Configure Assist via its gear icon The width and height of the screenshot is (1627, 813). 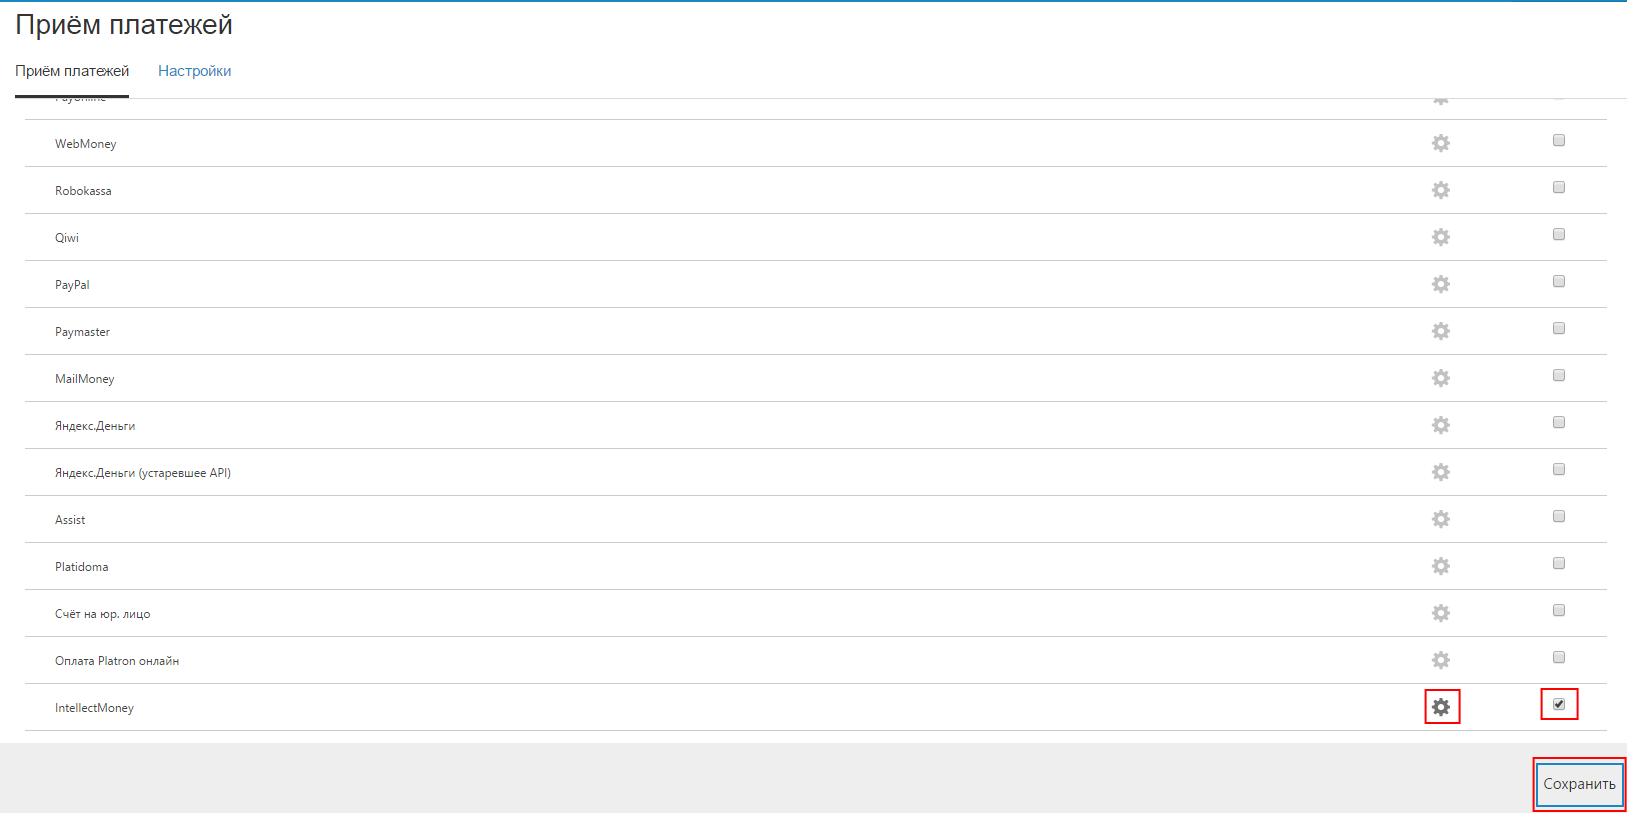pos(1440,519)
